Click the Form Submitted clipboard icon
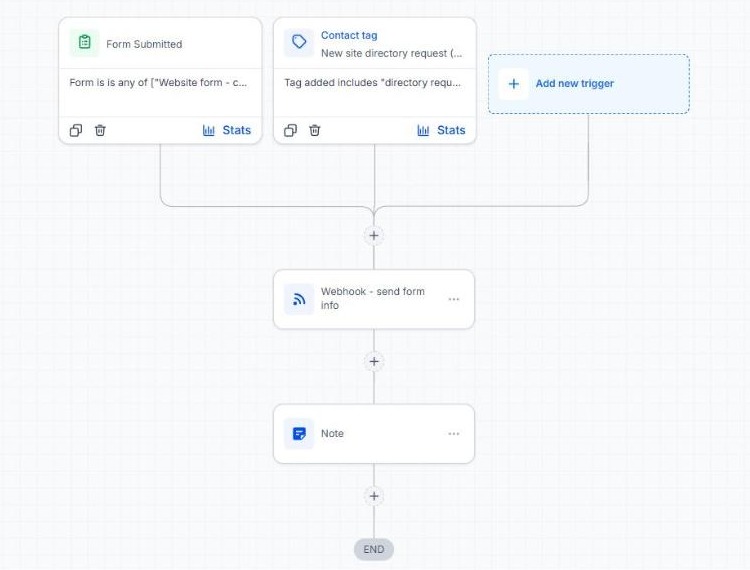This screenshot has width=750, height=570. 85,43
